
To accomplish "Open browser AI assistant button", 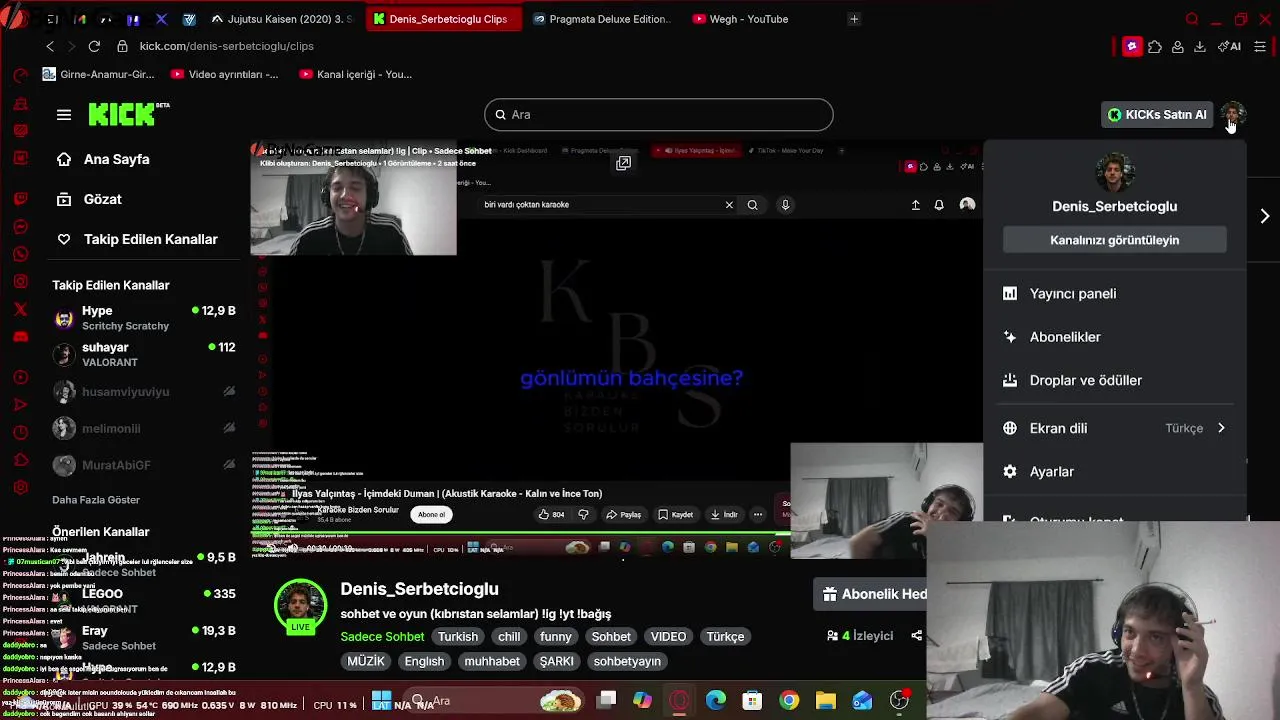I will tap(1230, 46).
